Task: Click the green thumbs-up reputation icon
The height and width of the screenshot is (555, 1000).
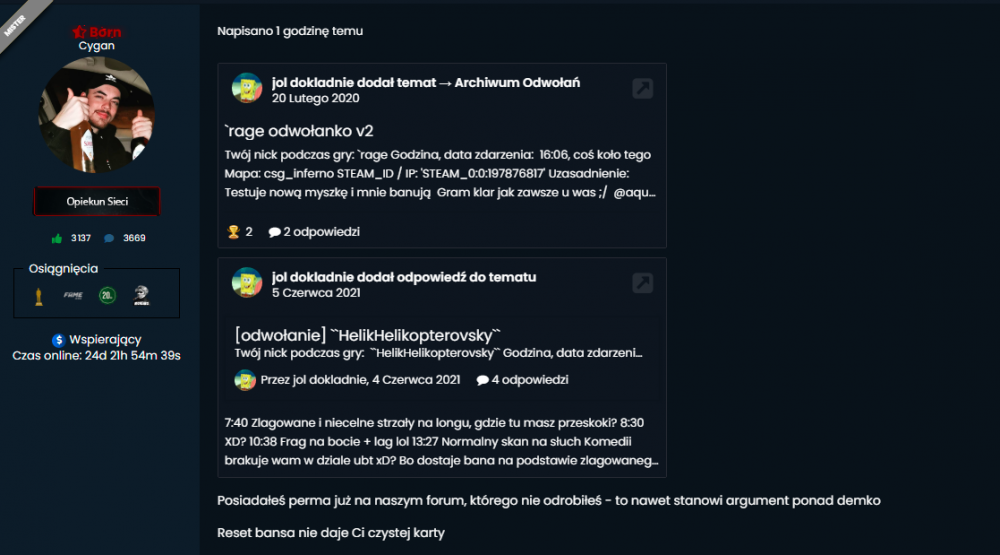Action: pos(57,239)
